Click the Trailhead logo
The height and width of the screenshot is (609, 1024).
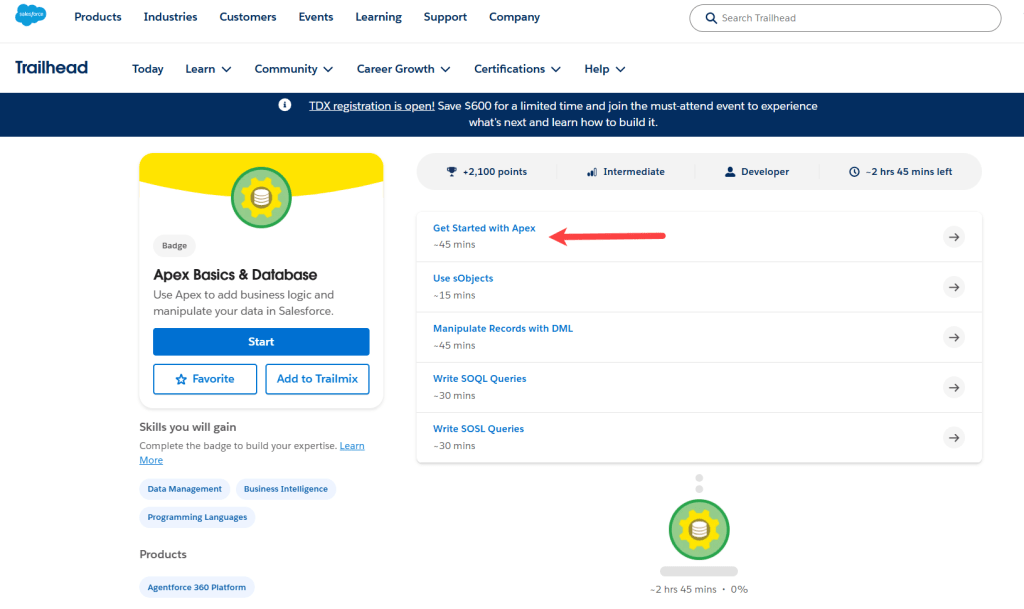click(52, 68)
